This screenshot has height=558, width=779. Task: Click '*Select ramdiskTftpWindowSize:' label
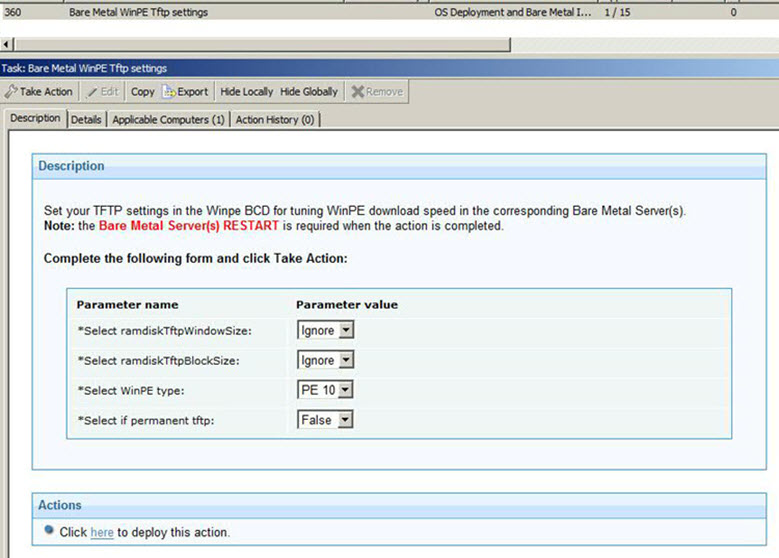pos(164,330)
